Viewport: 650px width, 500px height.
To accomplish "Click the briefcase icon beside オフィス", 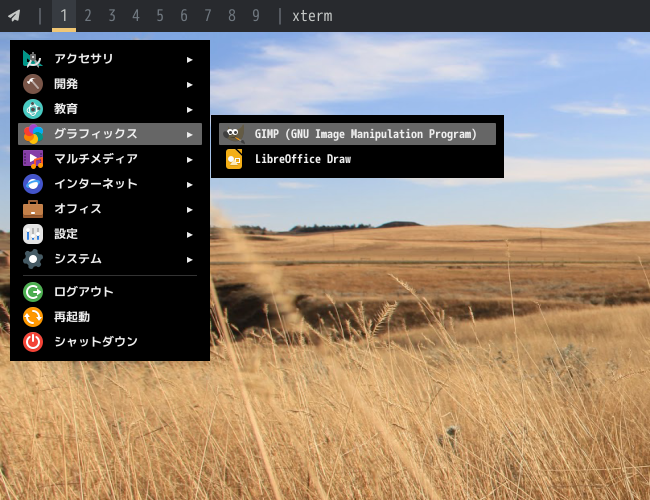I will 33,209.
